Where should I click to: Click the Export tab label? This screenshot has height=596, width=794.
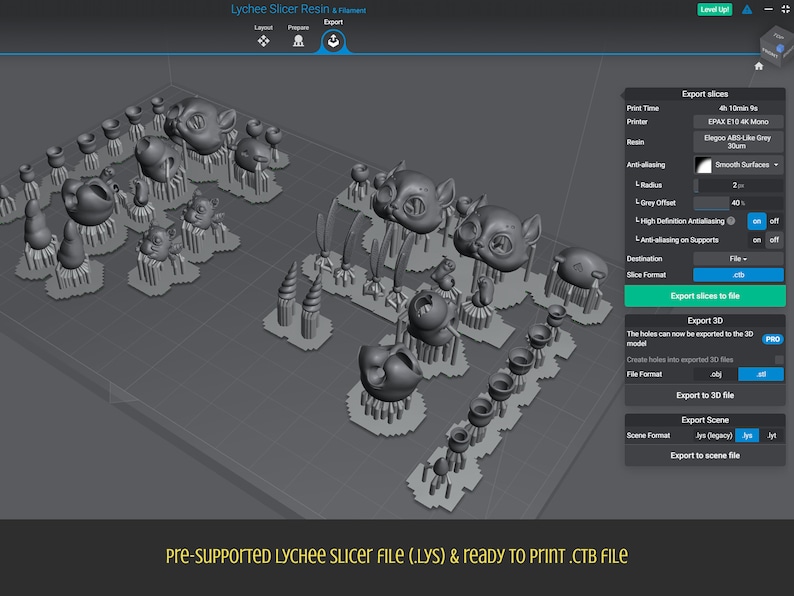coord(333,22)
